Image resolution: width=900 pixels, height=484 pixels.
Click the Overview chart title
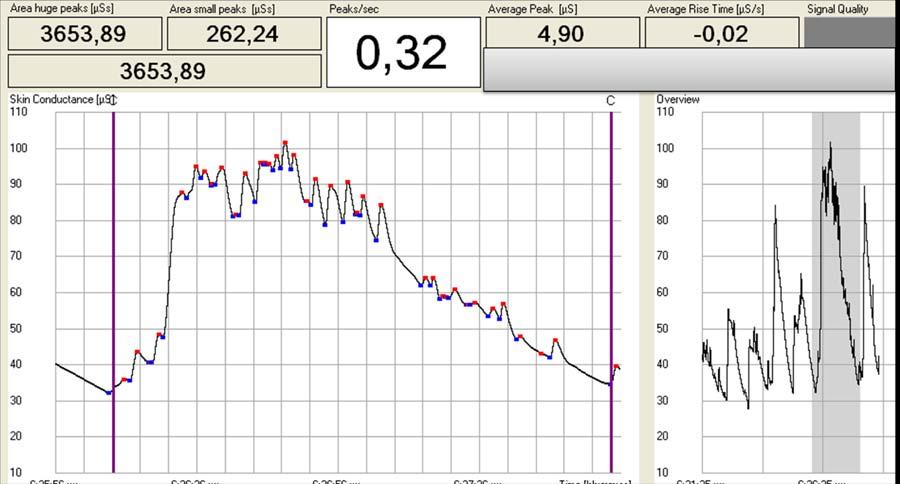[x=678, y=99]
